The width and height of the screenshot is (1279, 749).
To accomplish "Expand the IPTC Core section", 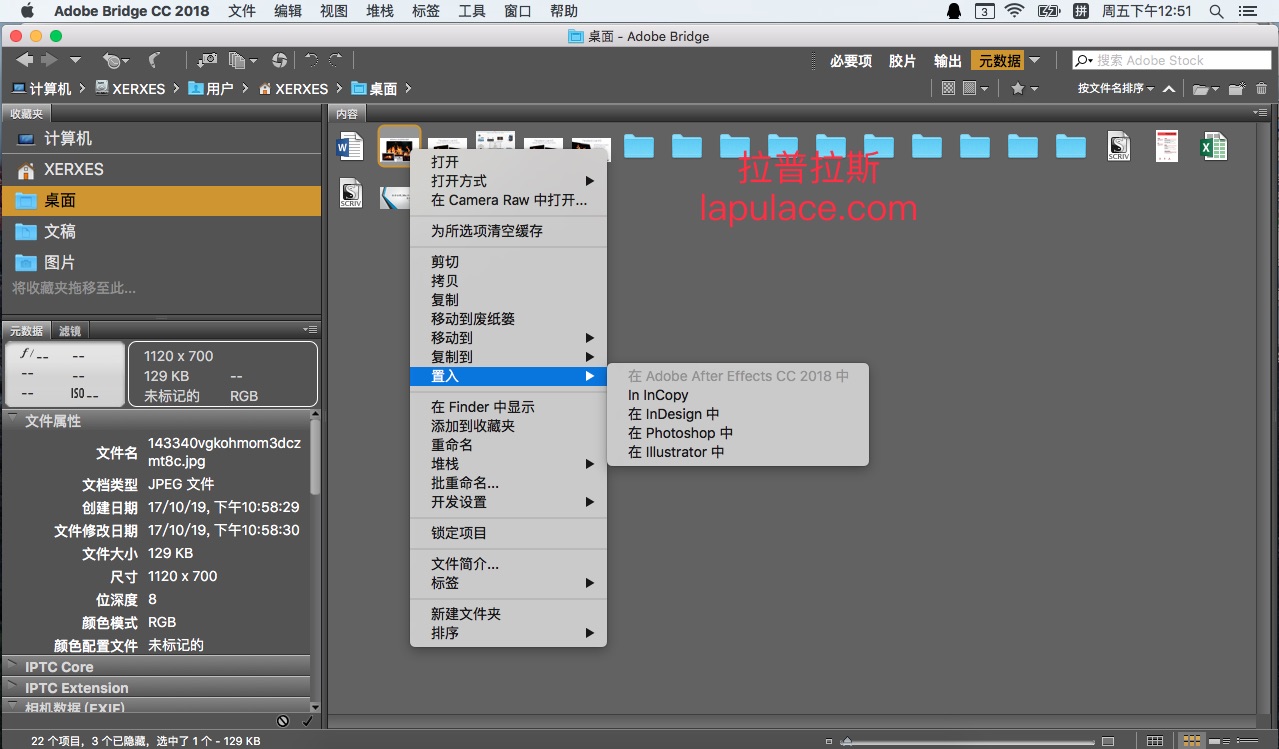I will pyautogui.click(x=59, y=667).
